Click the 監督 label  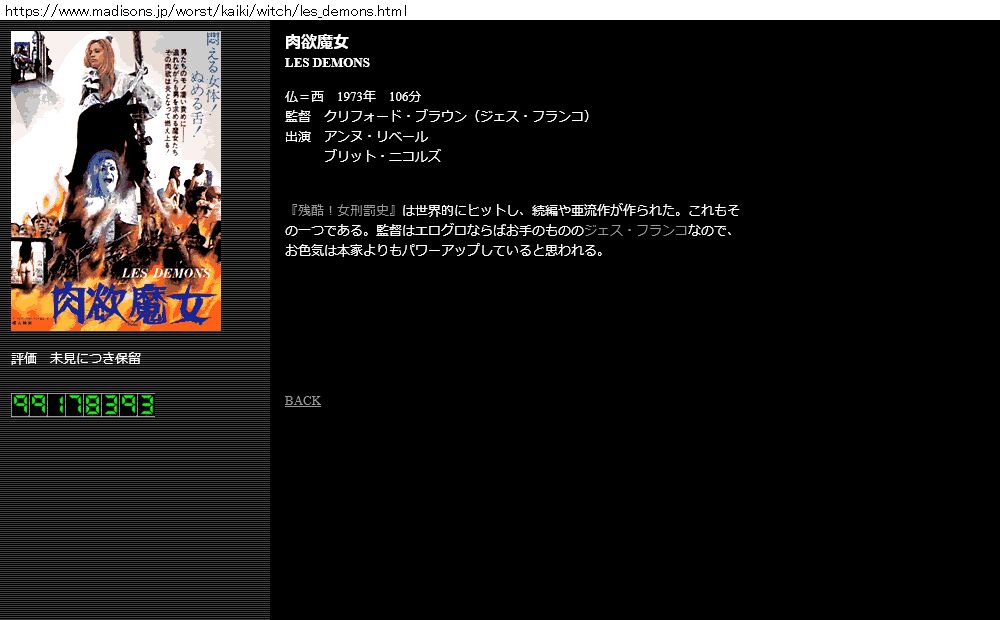point(297,116)
